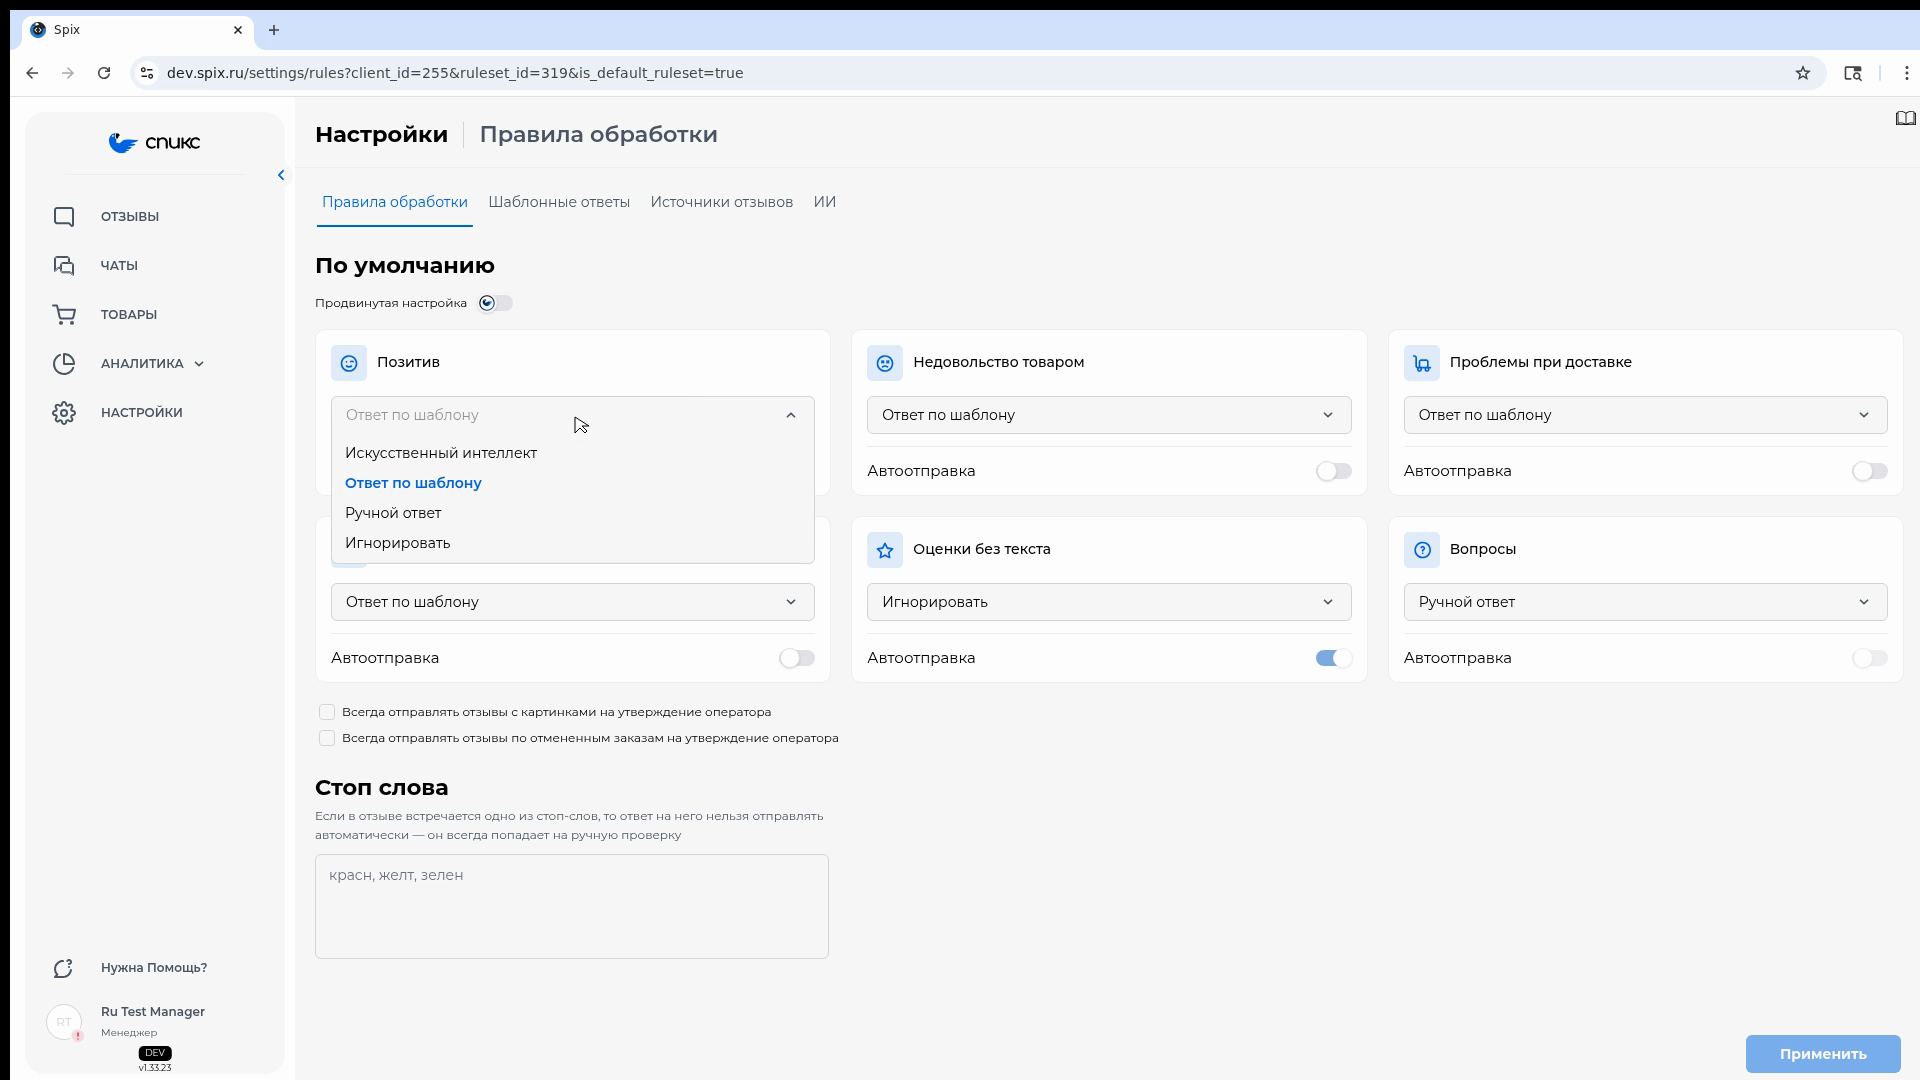
Task: Open the Проблемы при доставке response dropdown
Action: 1645,415
